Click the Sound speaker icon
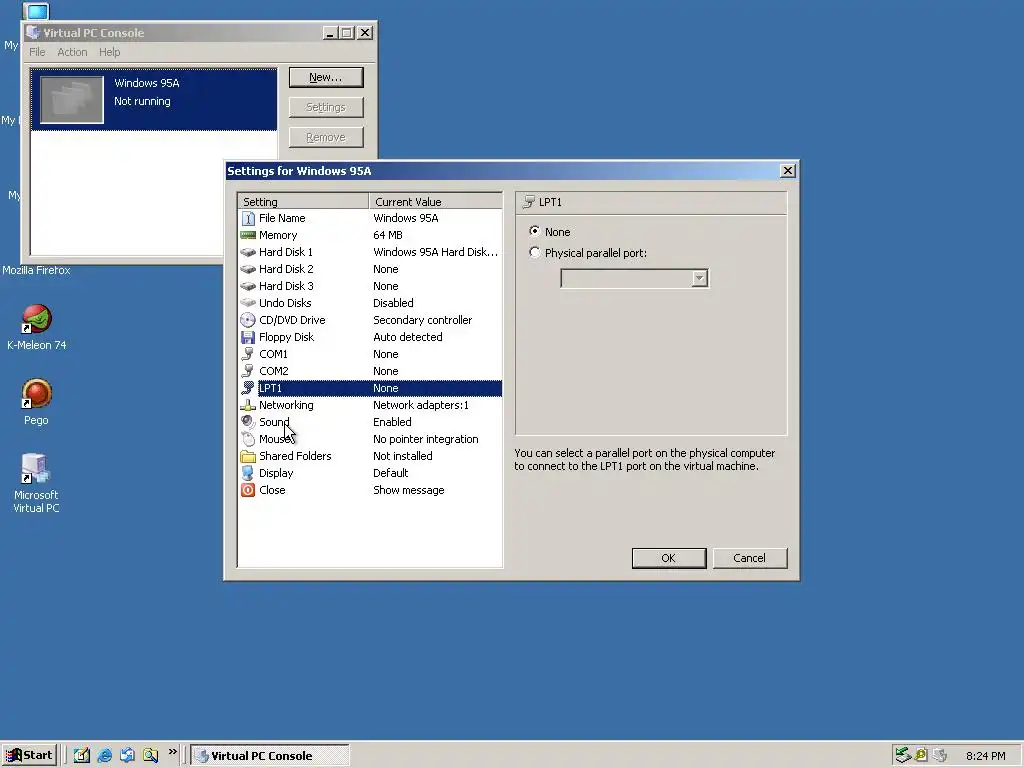This screenshot has width=1024, height=768. [248, 422]
